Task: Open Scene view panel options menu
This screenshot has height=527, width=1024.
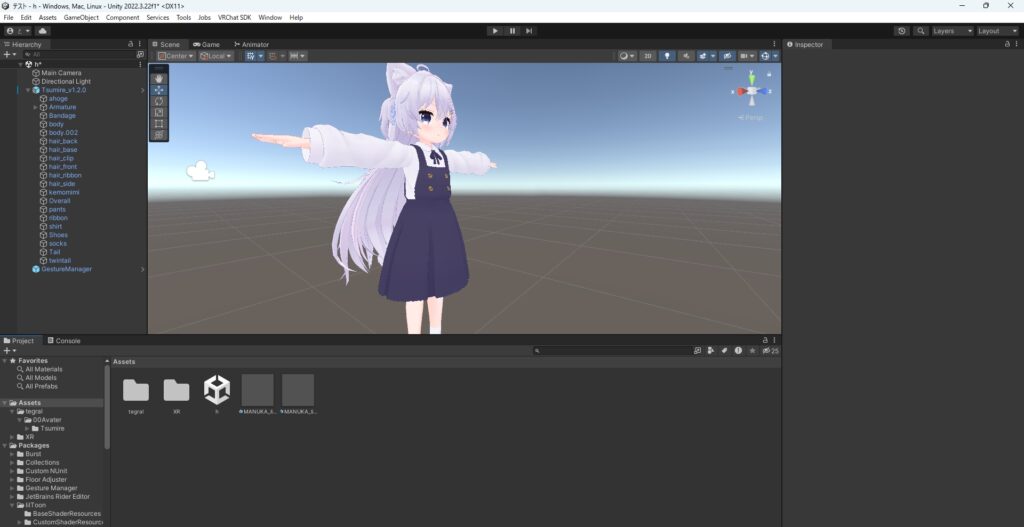Action: pyautogui.click(x=775, y=44)
